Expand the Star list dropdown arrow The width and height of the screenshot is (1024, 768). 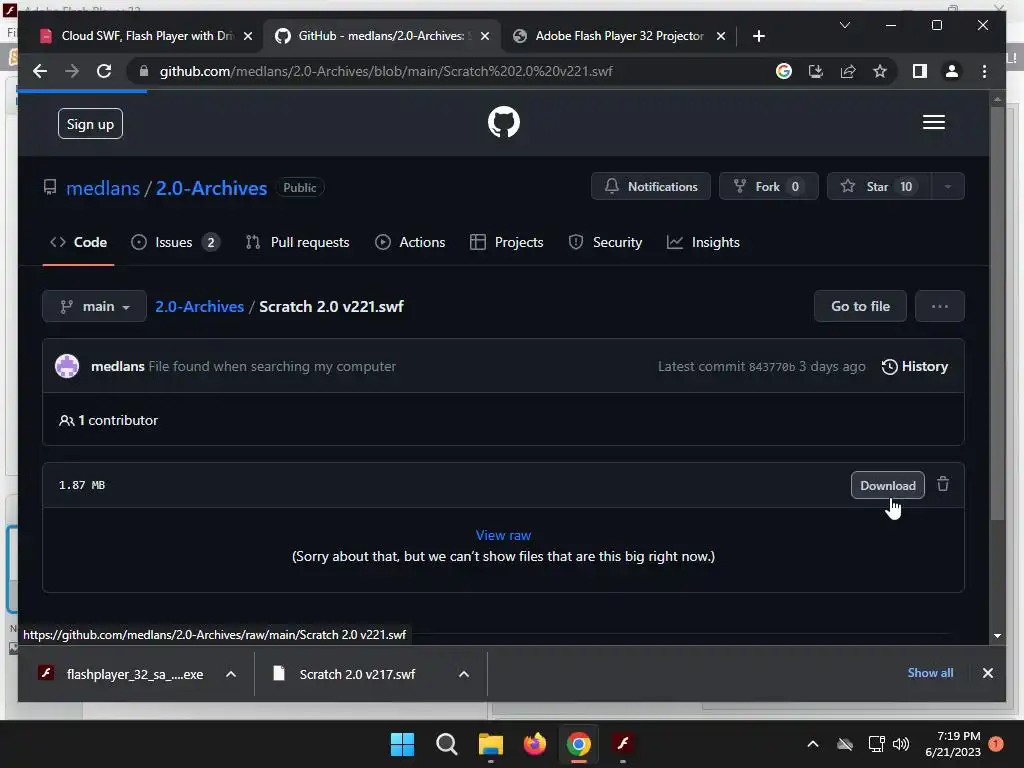pyautogui.click(x=947, y=187)
